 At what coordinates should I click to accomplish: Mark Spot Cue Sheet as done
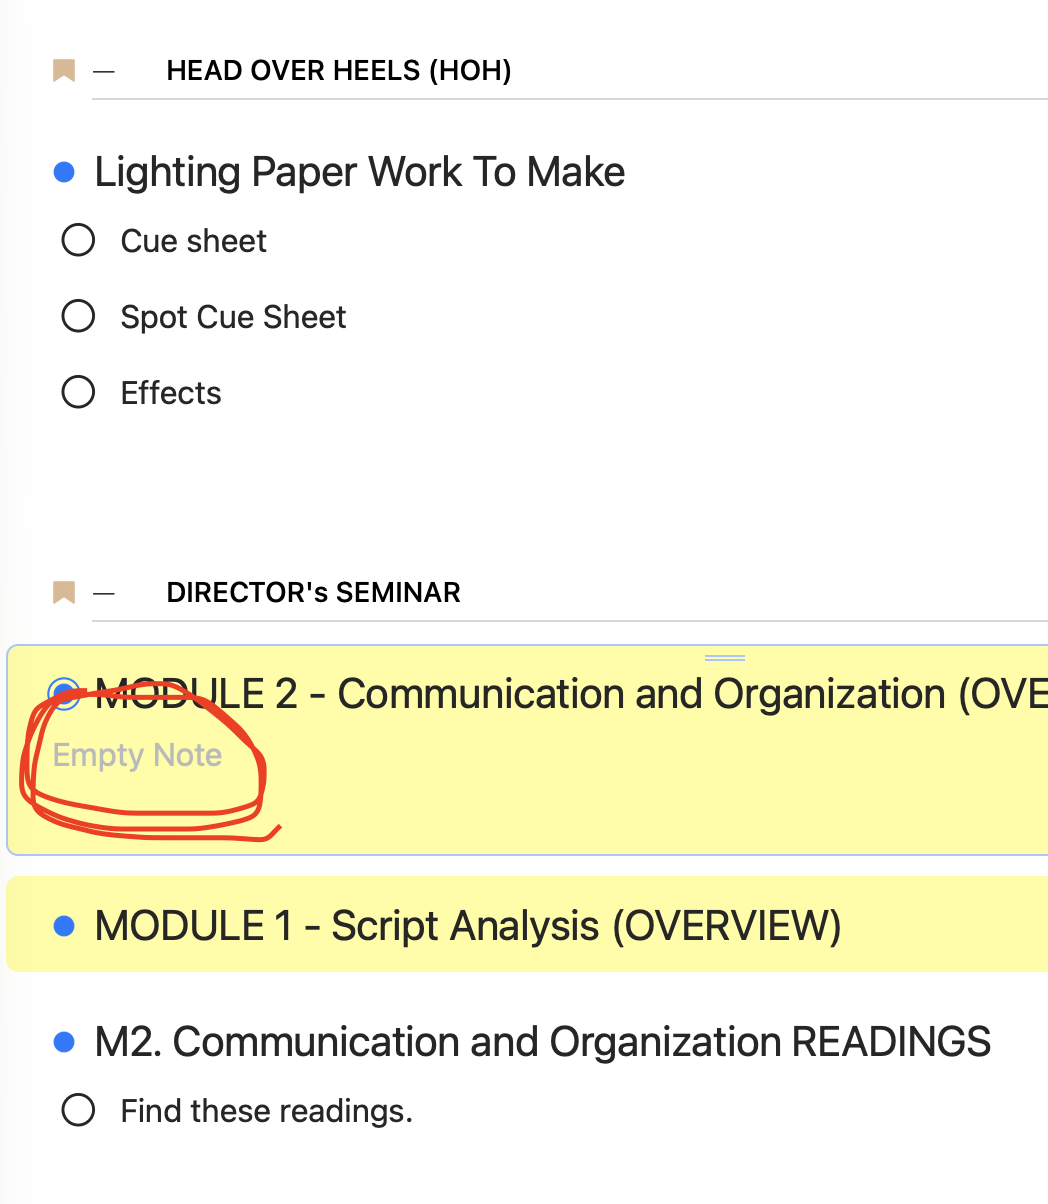(78, 317)
